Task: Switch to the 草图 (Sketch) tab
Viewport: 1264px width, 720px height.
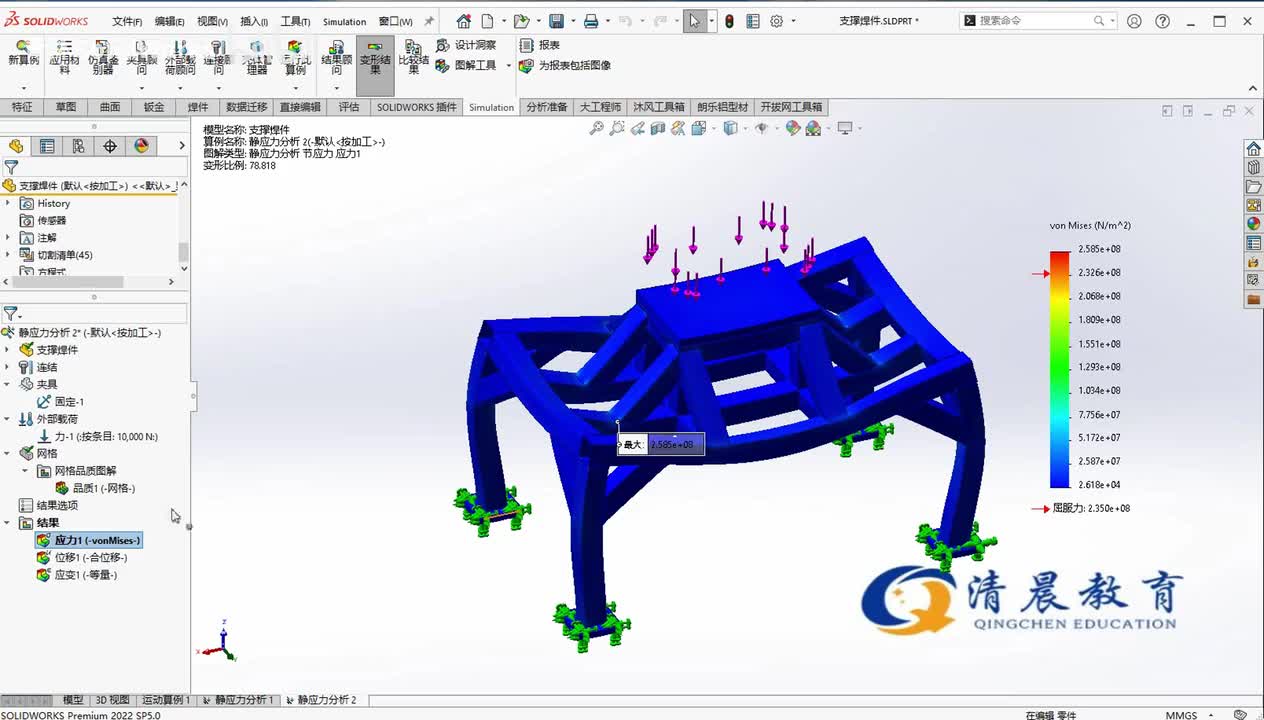Action: click(x=66, y=107)
